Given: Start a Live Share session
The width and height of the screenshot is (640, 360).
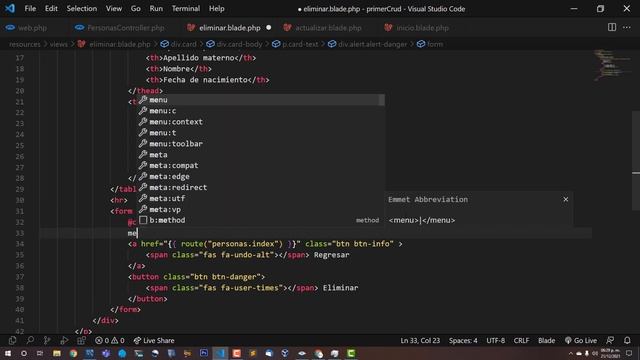Looking at the screenshot, I should click(154, 340).
